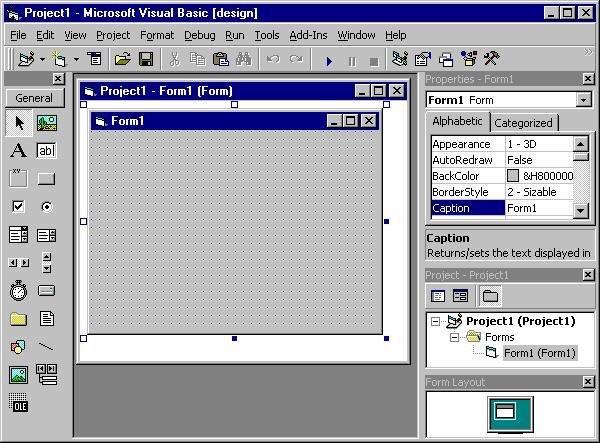Show more toolbar buttons chevron

coord(587,52)
